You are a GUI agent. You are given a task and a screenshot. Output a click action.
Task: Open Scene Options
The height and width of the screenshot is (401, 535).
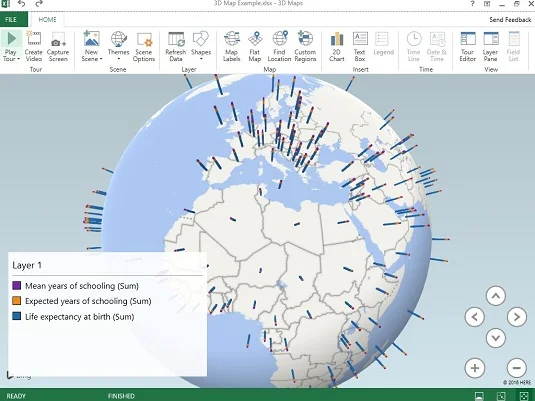[144, 47]
